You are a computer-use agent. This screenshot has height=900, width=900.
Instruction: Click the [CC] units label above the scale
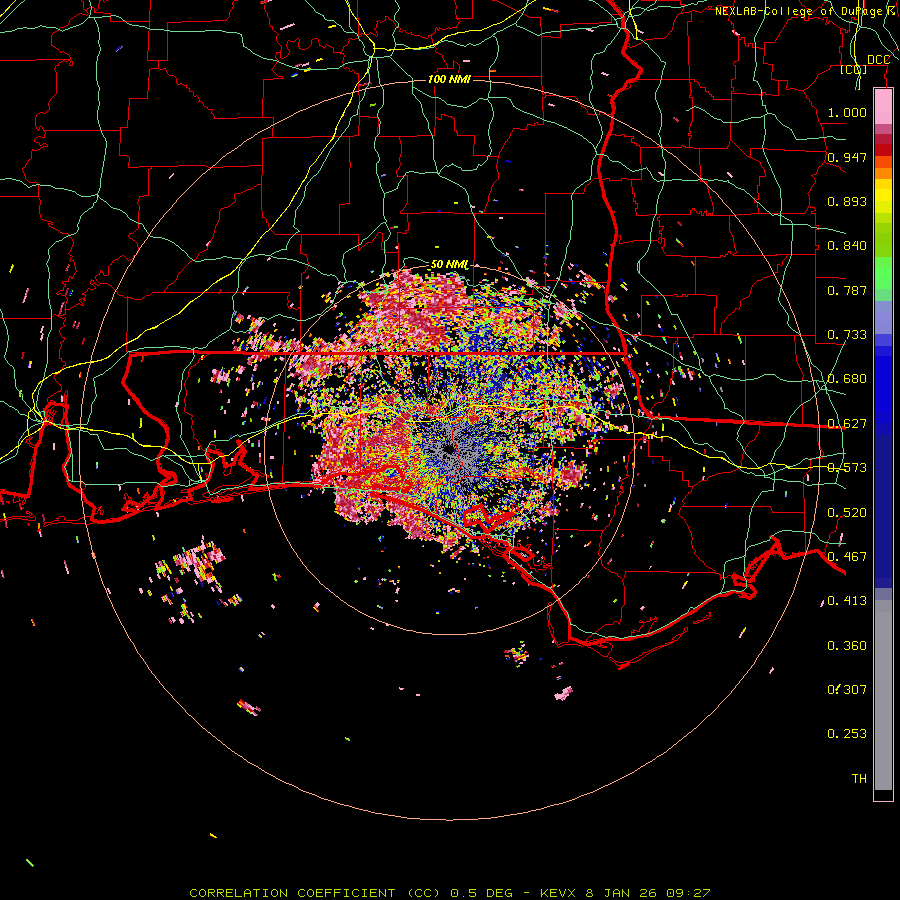854,69
